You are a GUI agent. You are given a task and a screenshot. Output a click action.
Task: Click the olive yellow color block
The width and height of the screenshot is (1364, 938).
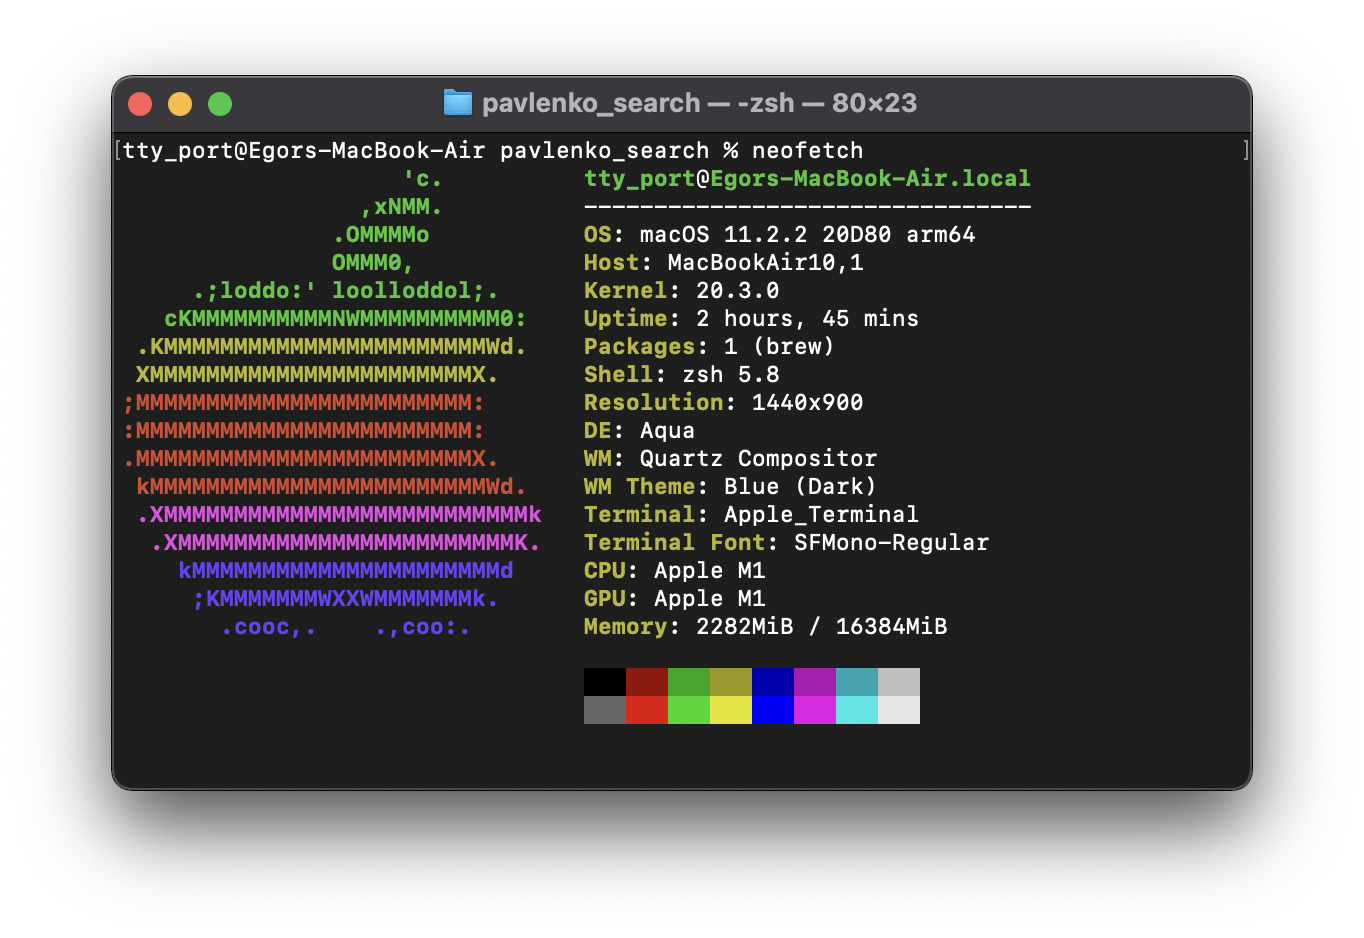point(731,682)
